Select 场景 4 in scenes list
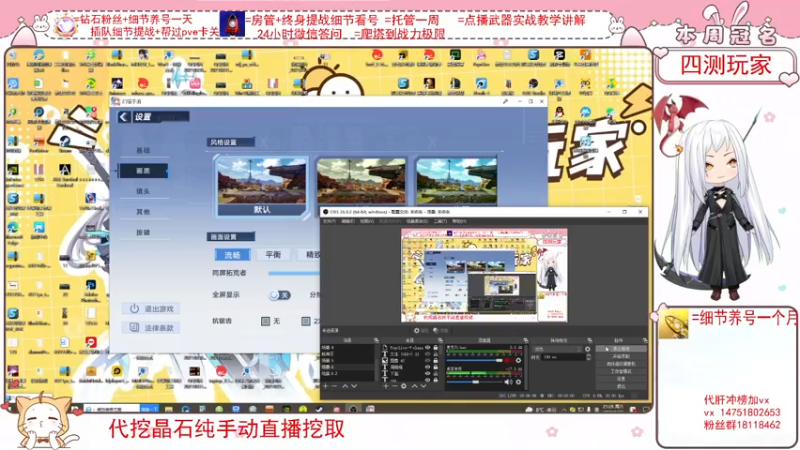Viewport: 800px width, 450px height. [347, 347]
